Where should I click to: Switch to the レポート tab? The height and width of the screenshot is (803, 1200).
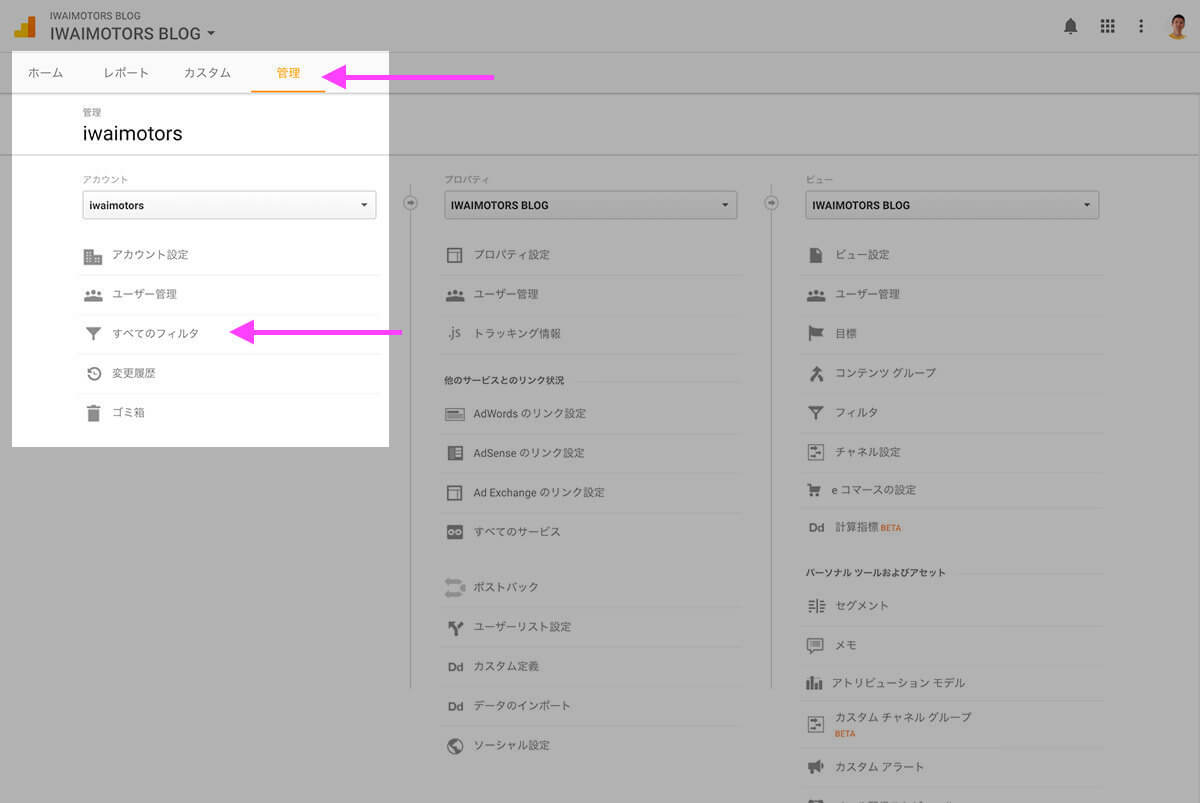point(126,73)
